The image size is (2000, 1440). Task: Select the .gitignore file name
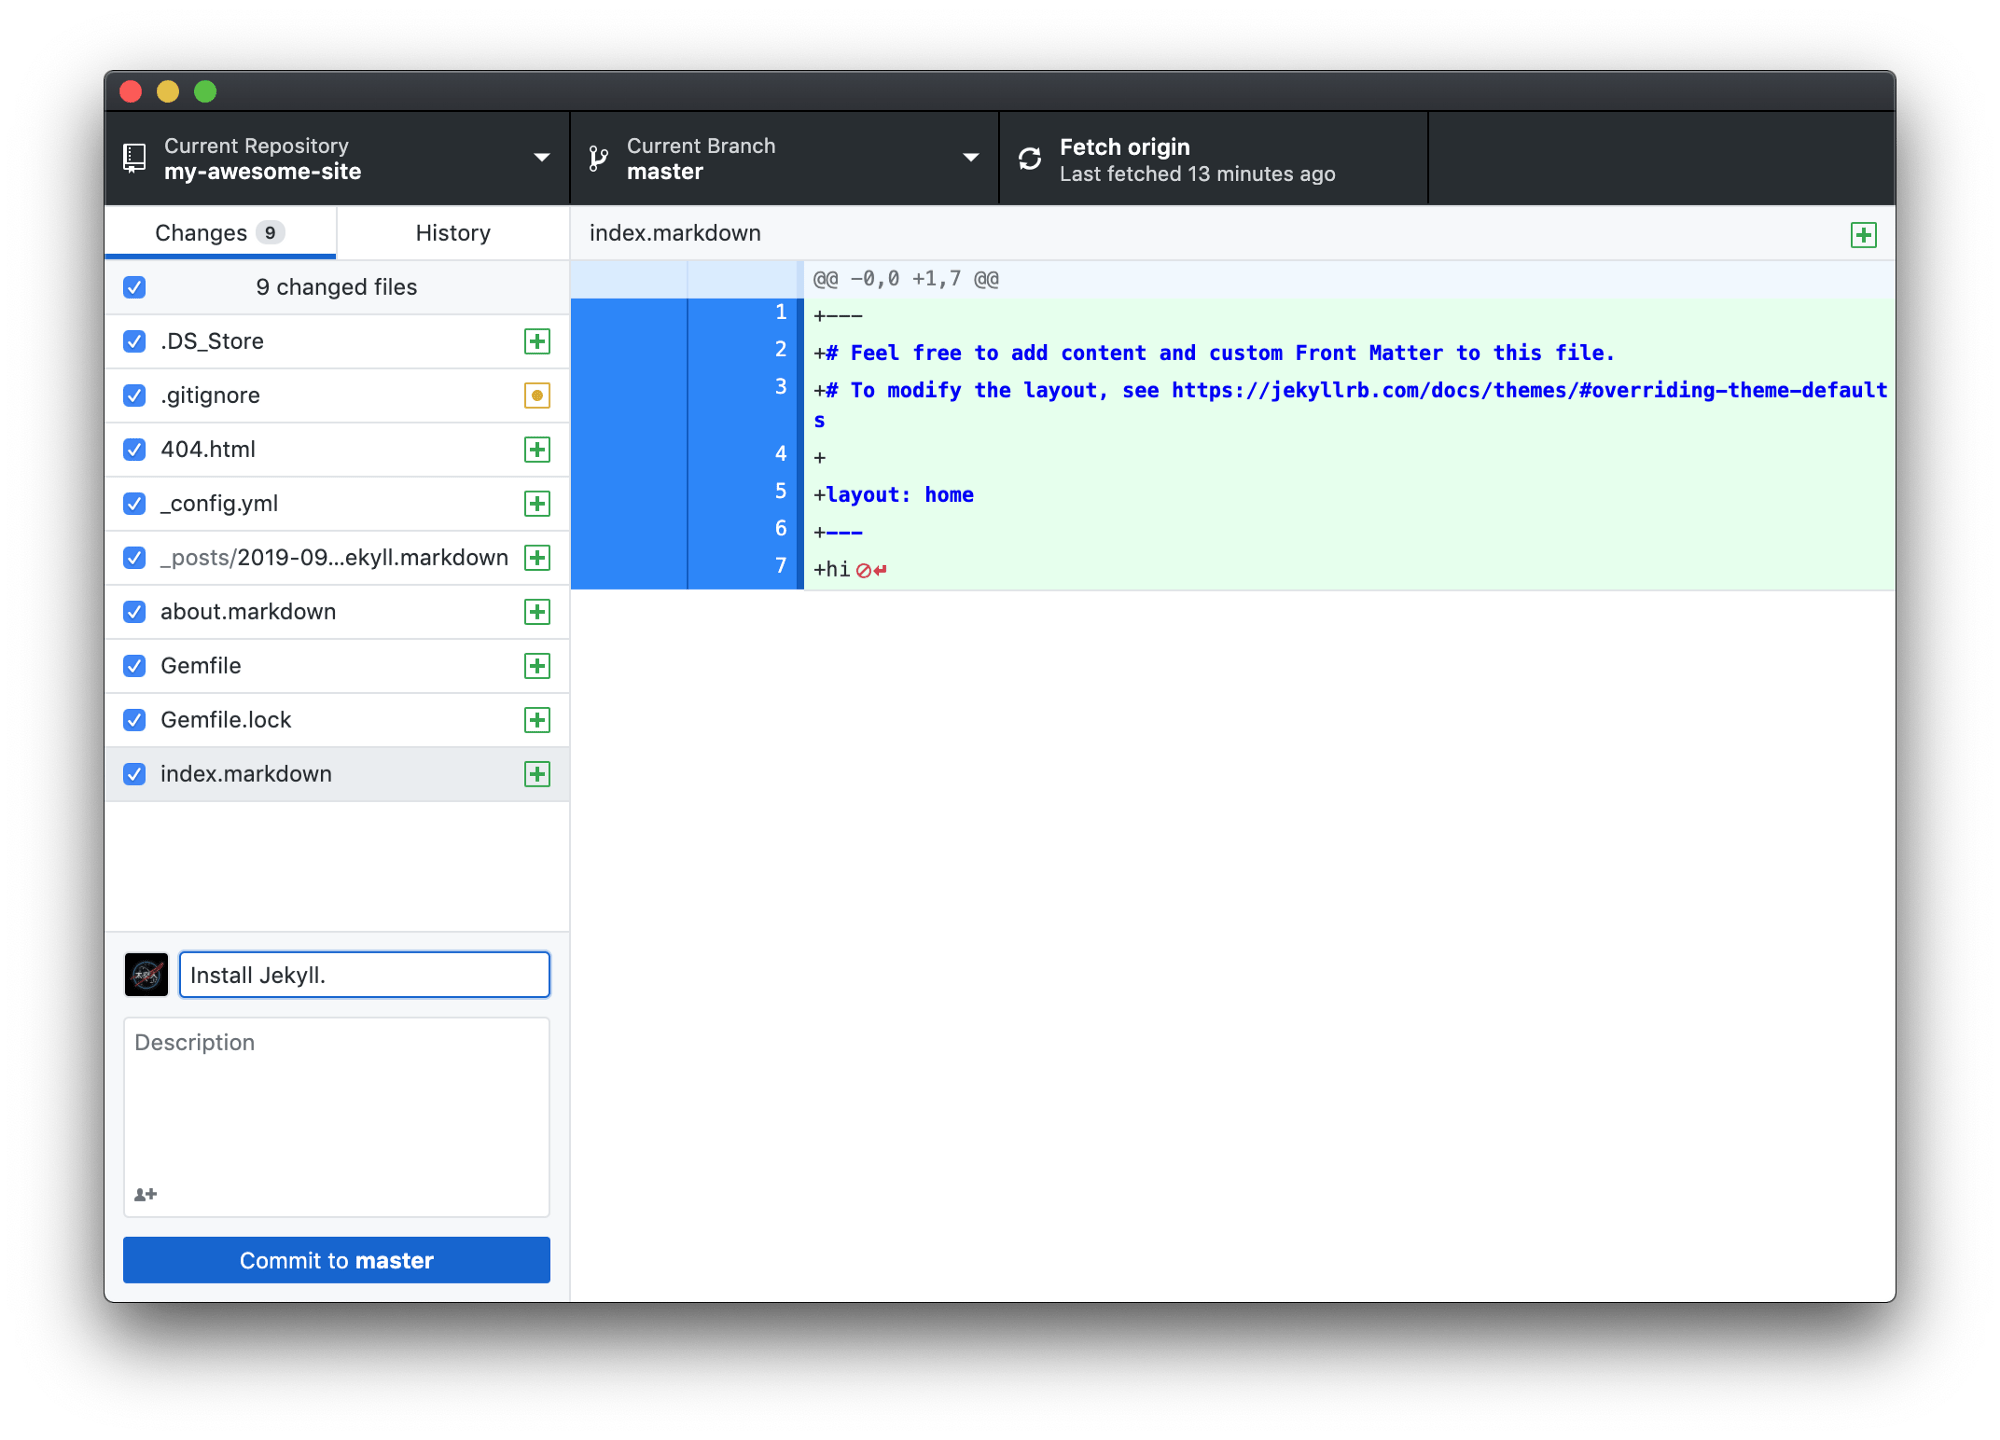(x=210, y=395)
